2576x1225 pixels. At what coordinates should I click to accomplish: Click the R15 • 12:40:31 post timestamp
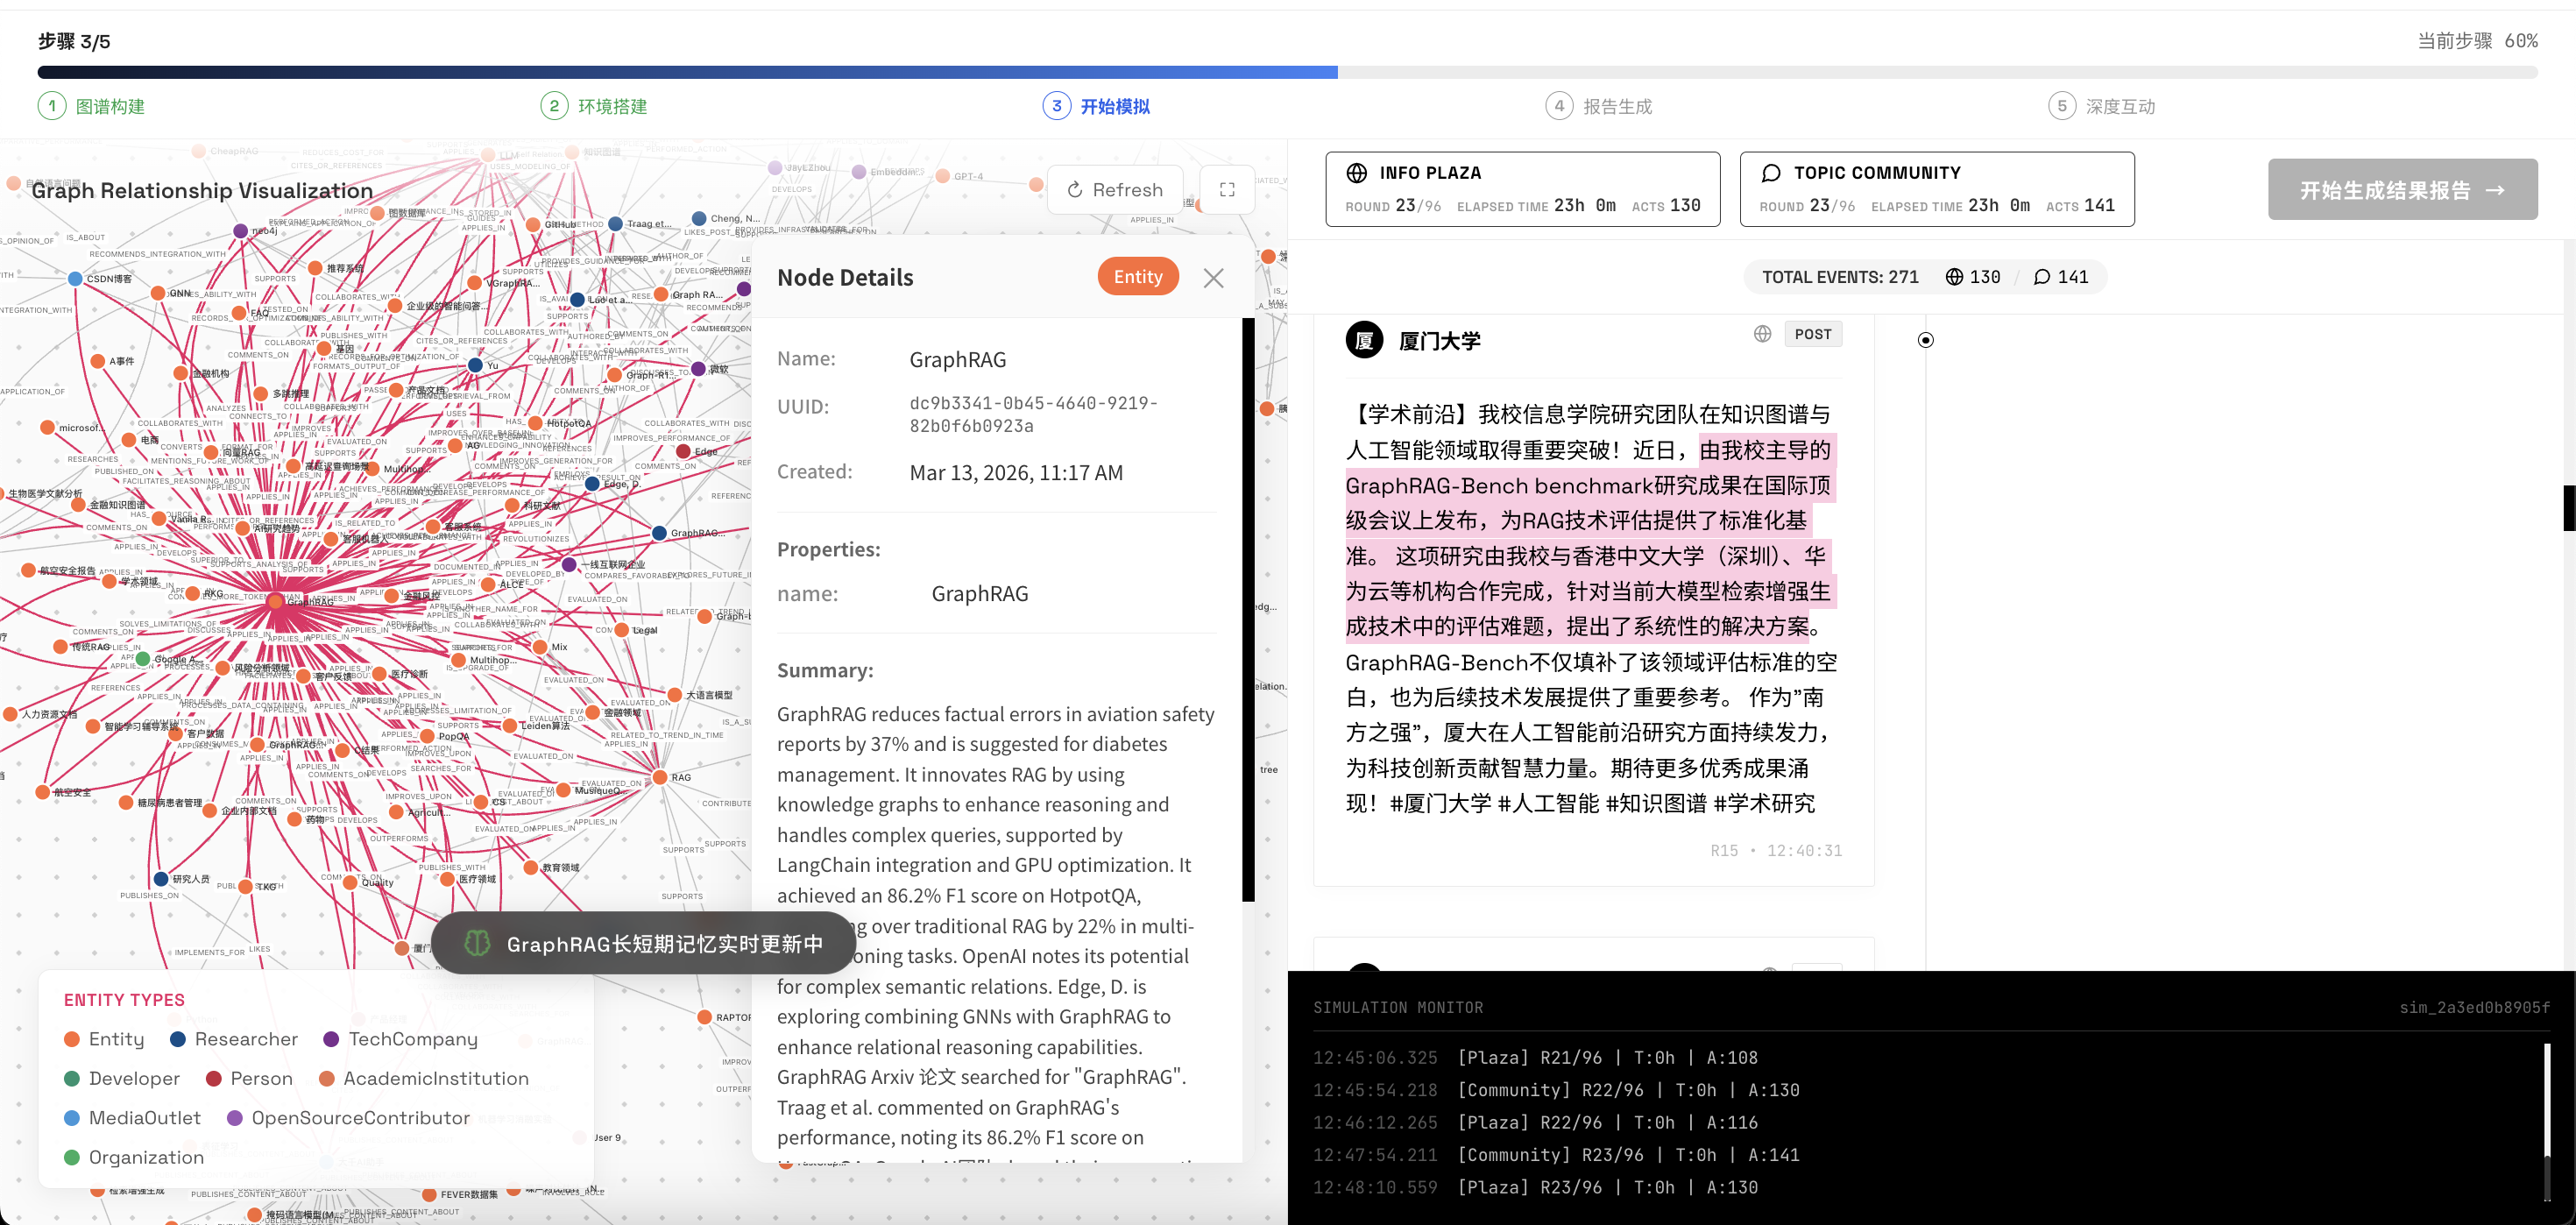pos(1776,850)
